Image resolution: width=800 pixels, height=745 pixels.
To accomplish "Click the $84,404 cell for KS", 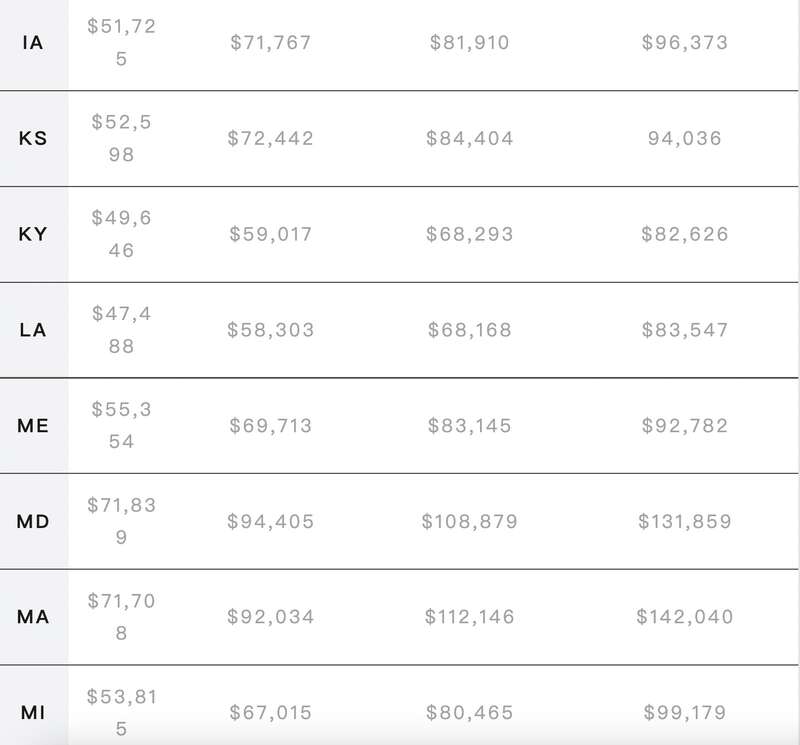I will tap(469, 138).
